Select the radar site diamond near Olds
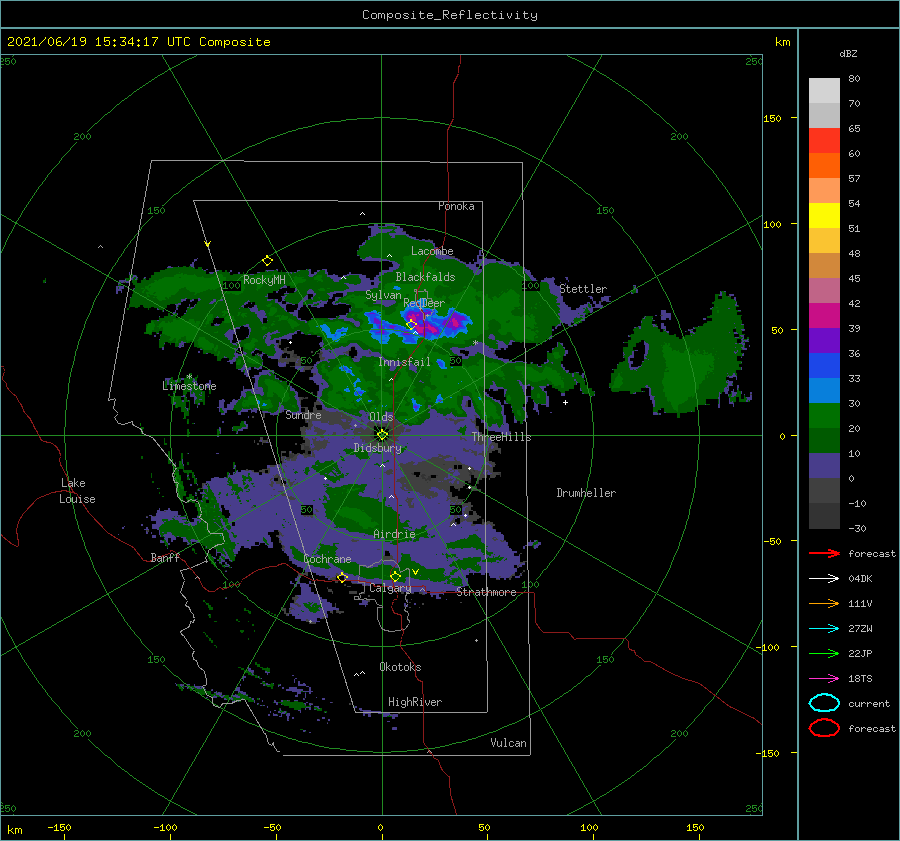The height and width of the screenshot is (841, 900). click(382, 435)
